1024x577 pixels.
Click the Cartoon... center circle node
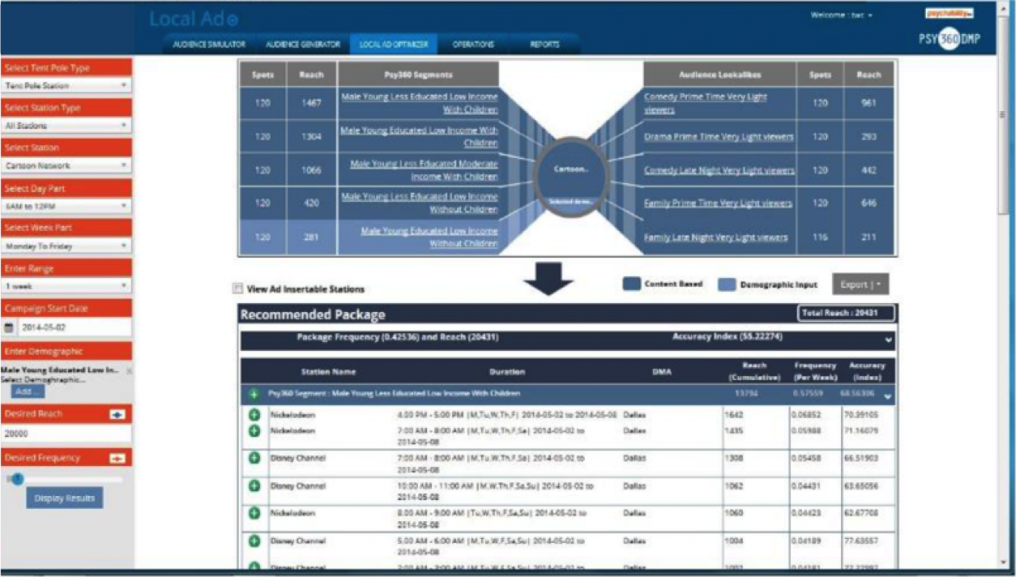click(571, 175)
